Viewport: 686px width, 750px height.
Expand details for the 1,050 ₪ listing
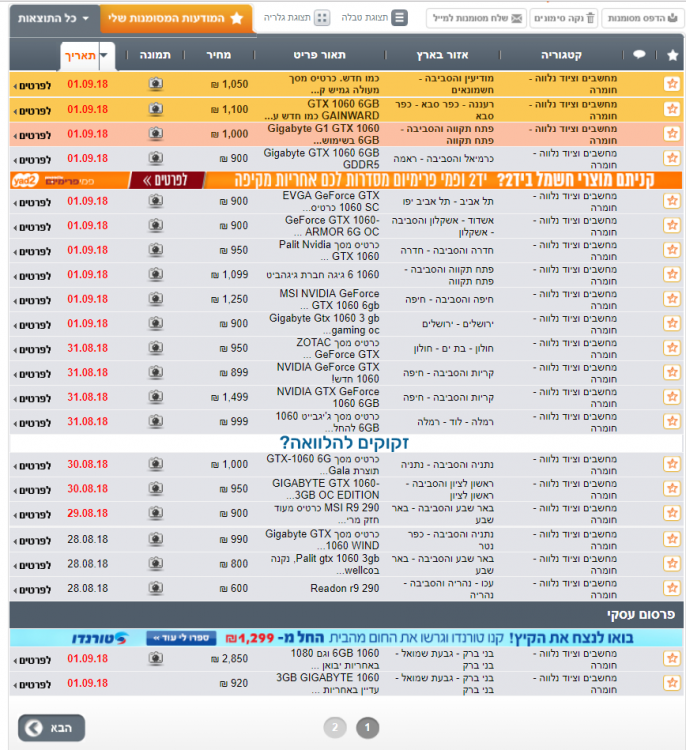(32, 86)
